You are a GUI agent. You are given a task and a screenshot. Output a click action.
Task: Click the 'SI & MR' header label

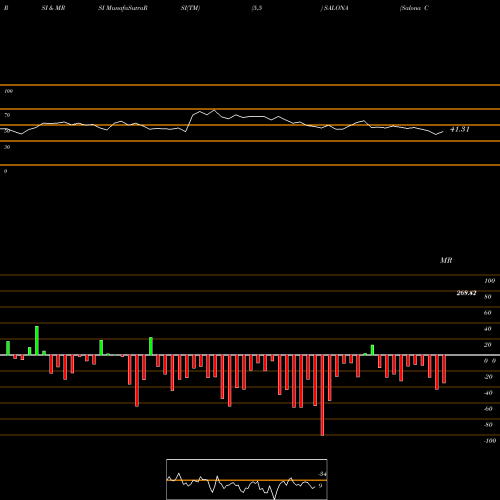click(x=53, y=8)
